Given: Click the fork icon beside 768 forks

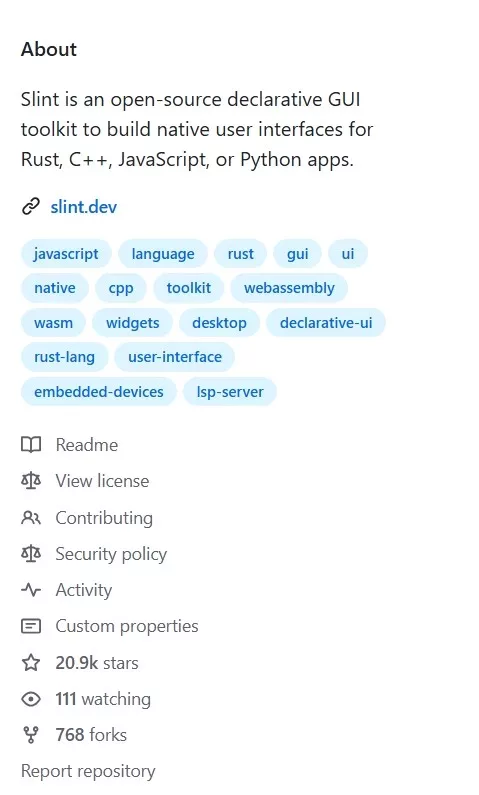Looking at the screenshot, I should pos(31,735).
